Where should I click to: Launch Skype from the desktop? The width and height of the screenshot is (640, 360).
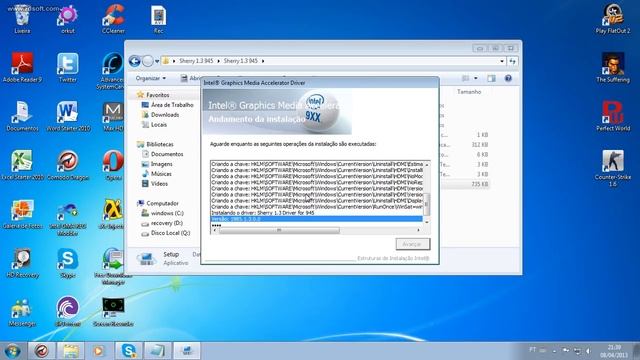pyautogui.click(x=68, y=263)
